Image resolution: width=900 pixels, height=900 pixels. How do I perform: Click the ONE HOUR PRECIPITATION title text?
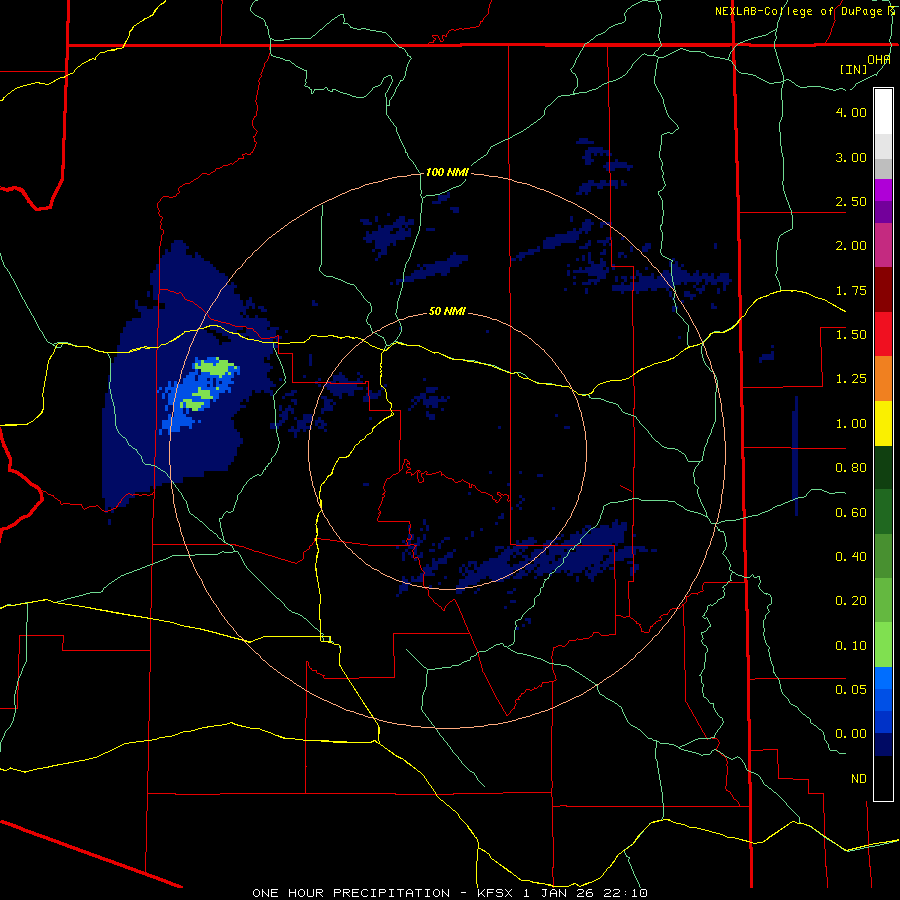[x=351, y=893]
